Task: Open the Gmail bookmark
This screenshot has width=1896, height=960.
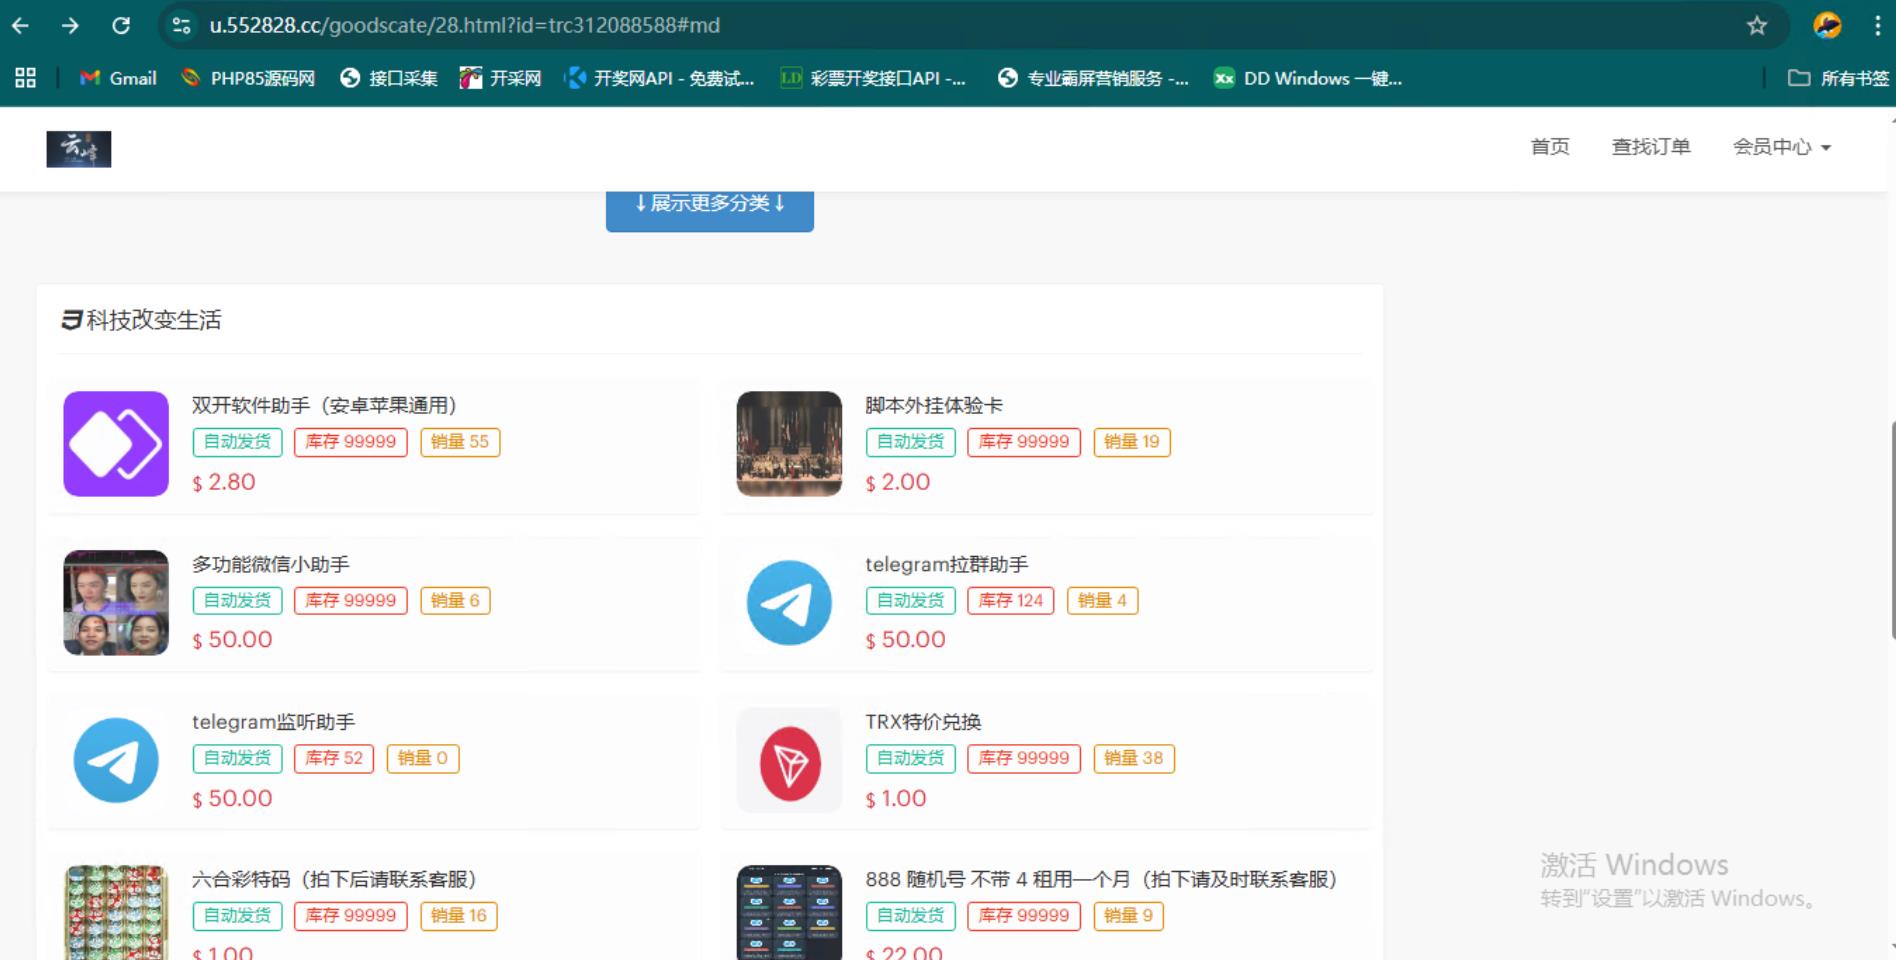Action: [x=119, y=78]
